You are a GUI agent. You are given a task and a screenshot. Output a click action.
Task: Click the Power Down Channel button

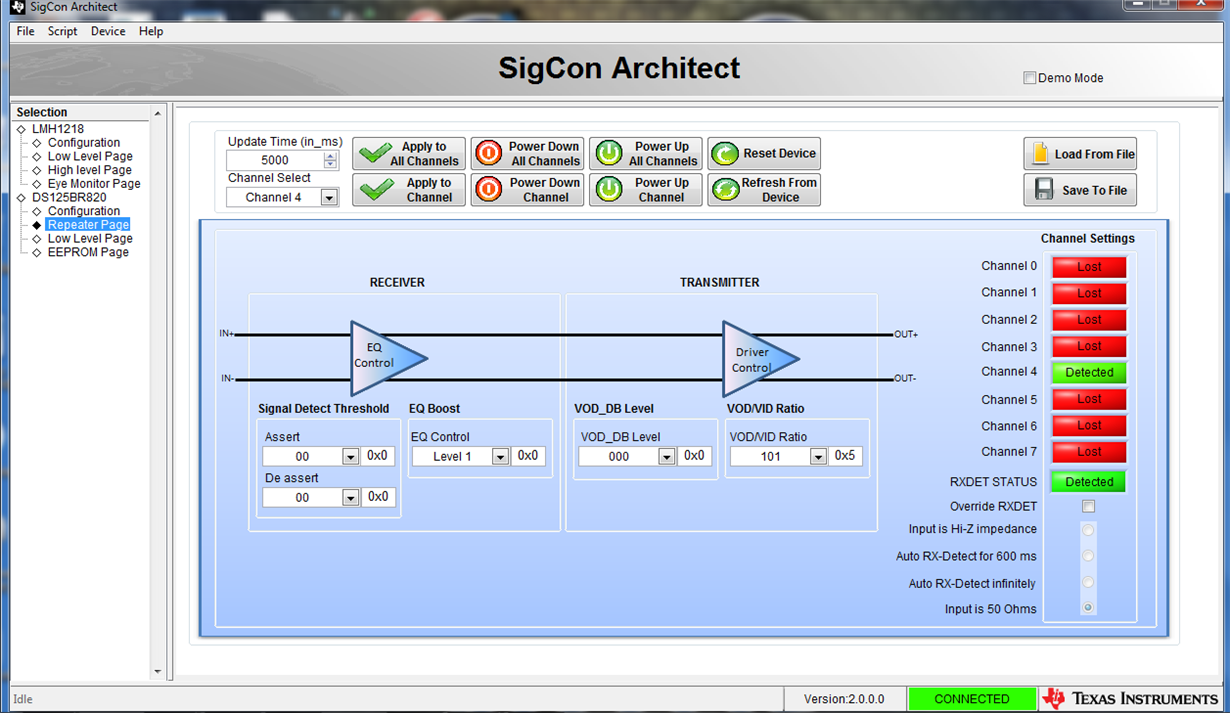tap(527, 190)
